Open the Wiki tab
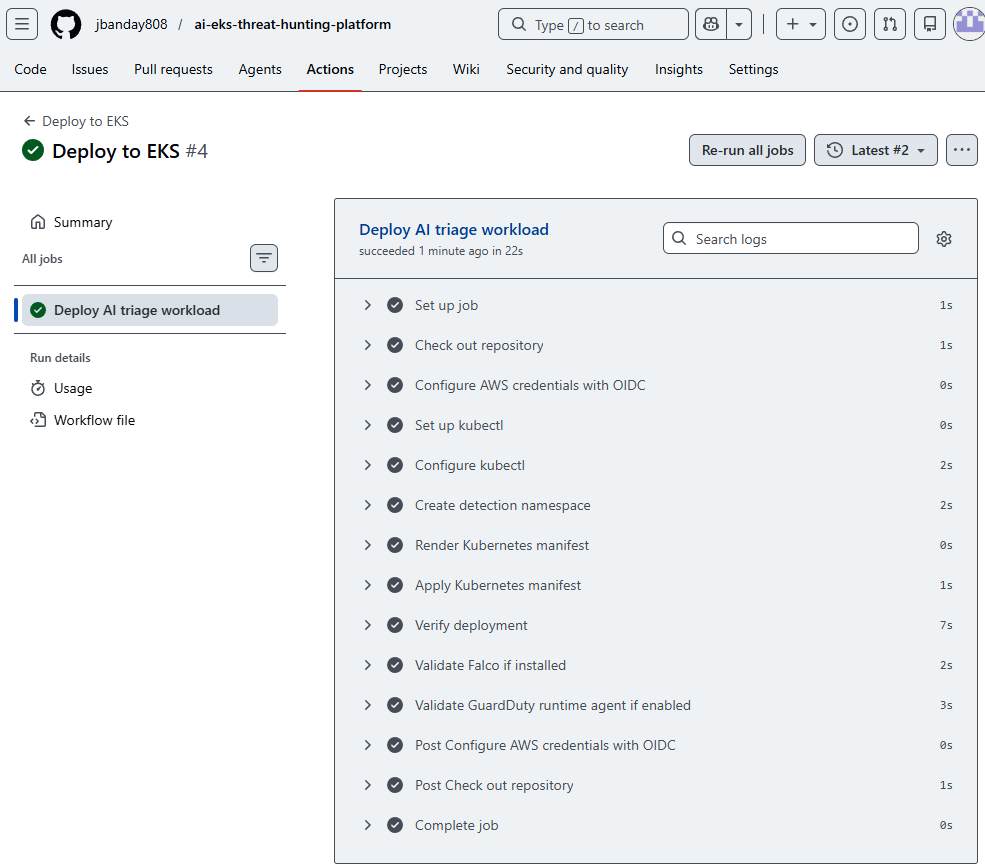 tap(466, 69)
